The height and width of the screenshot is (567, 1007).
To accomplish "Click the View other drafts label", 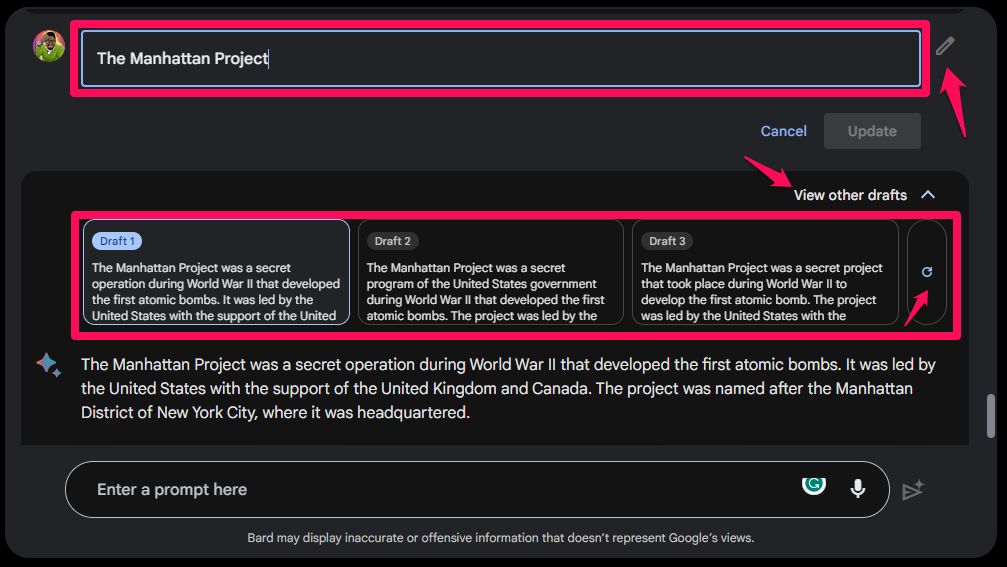I will [x=850, y=195].
